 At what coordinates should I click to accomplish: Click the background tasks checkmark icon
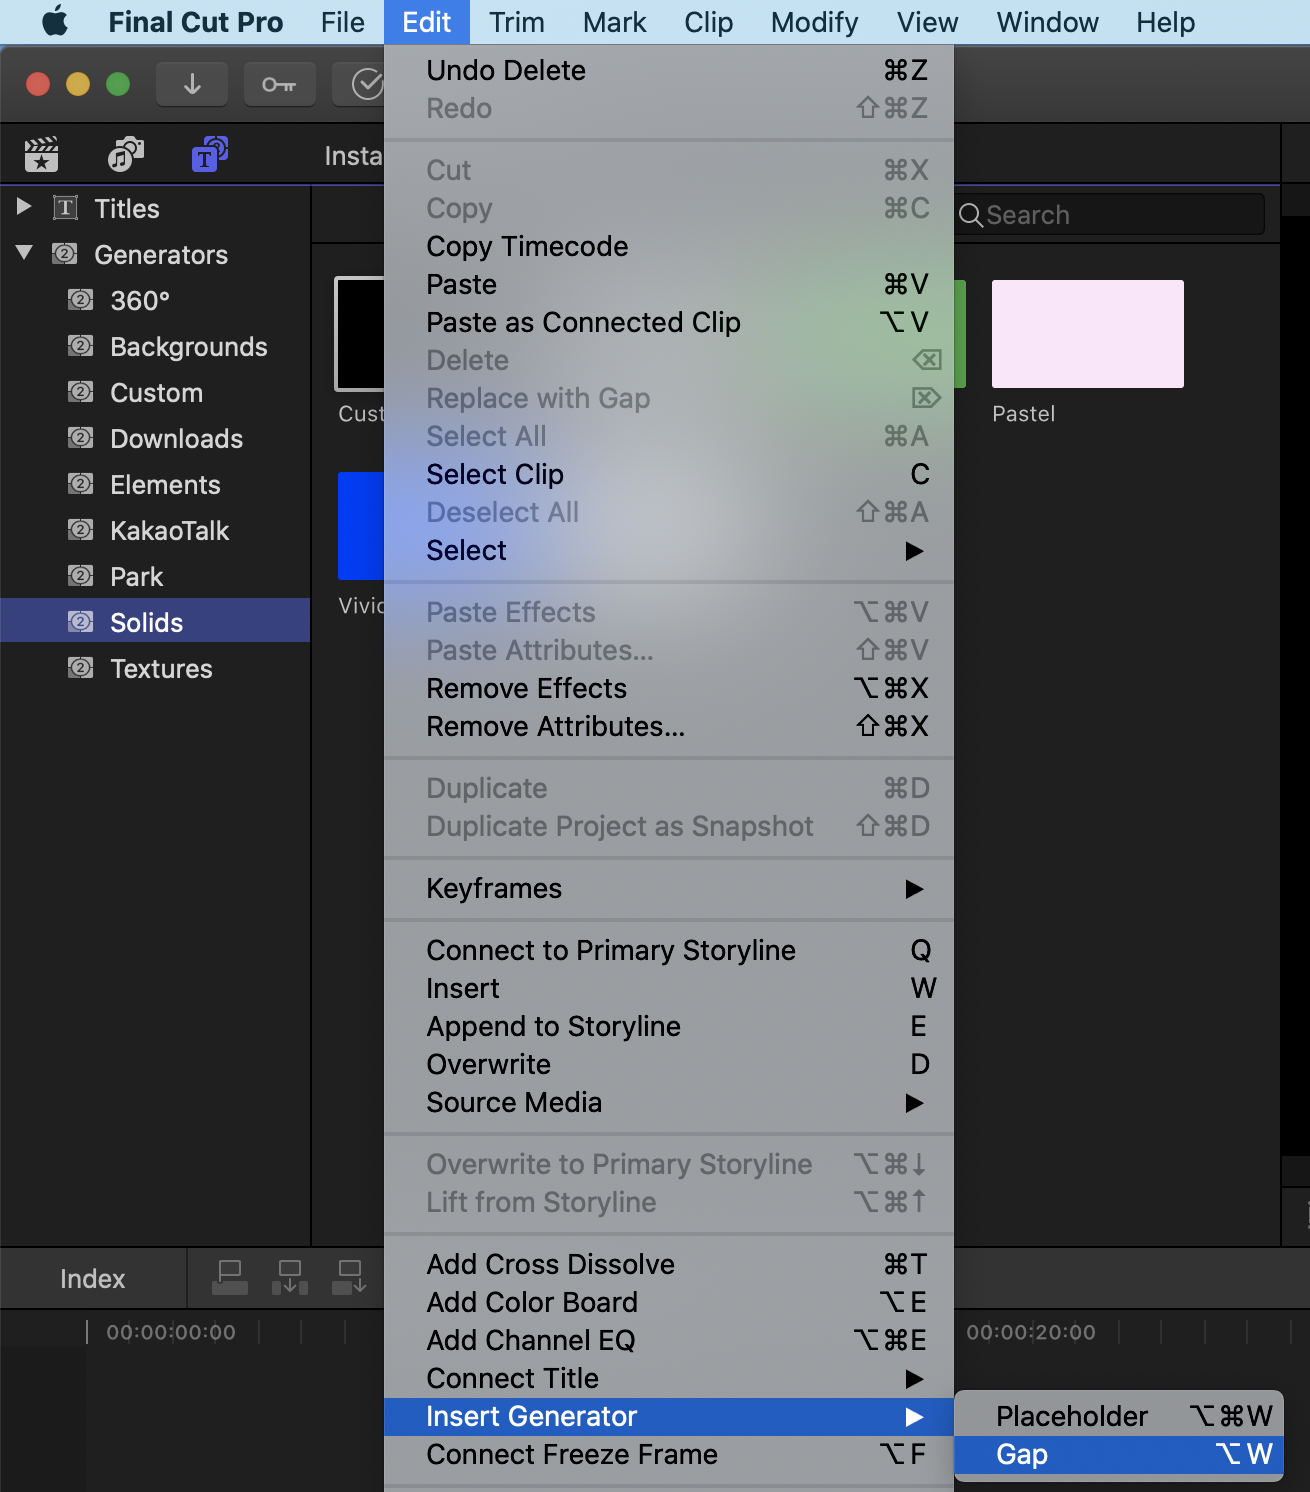click(366, 84)
